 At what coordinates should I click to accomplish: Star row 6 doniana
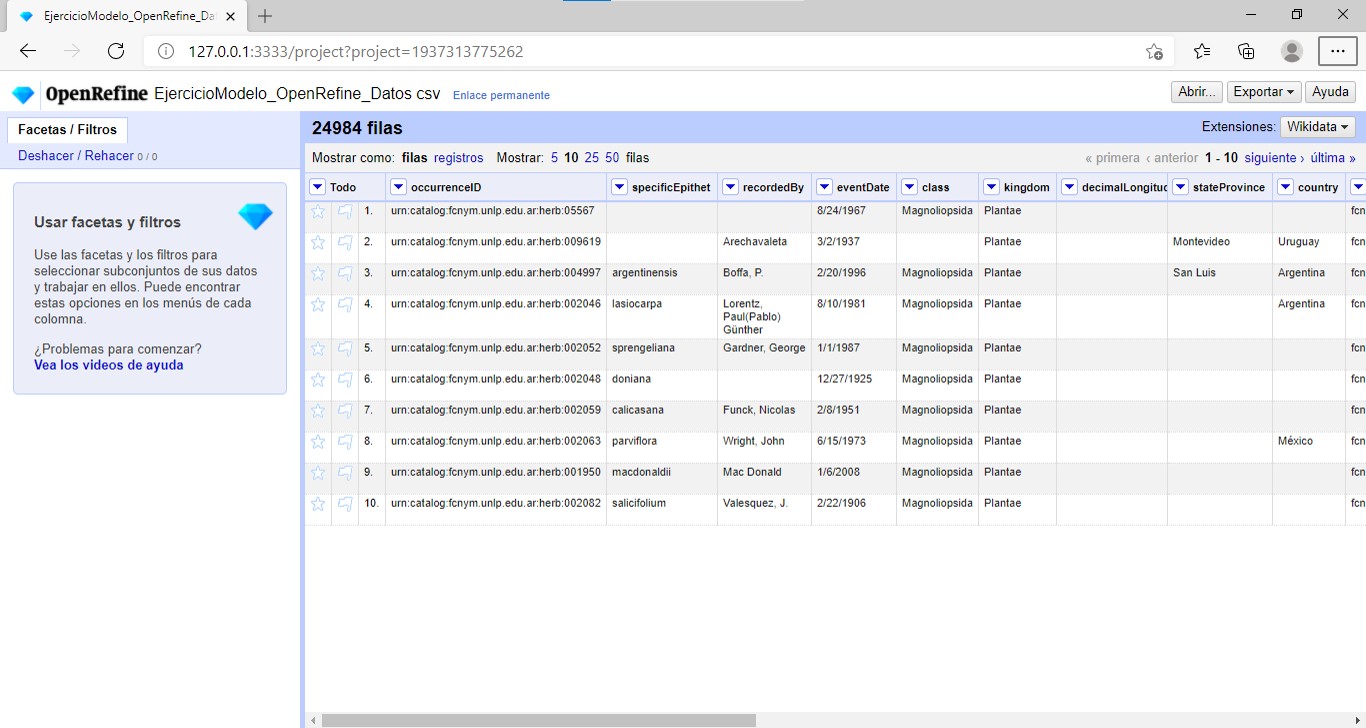[x=318, y=379]
